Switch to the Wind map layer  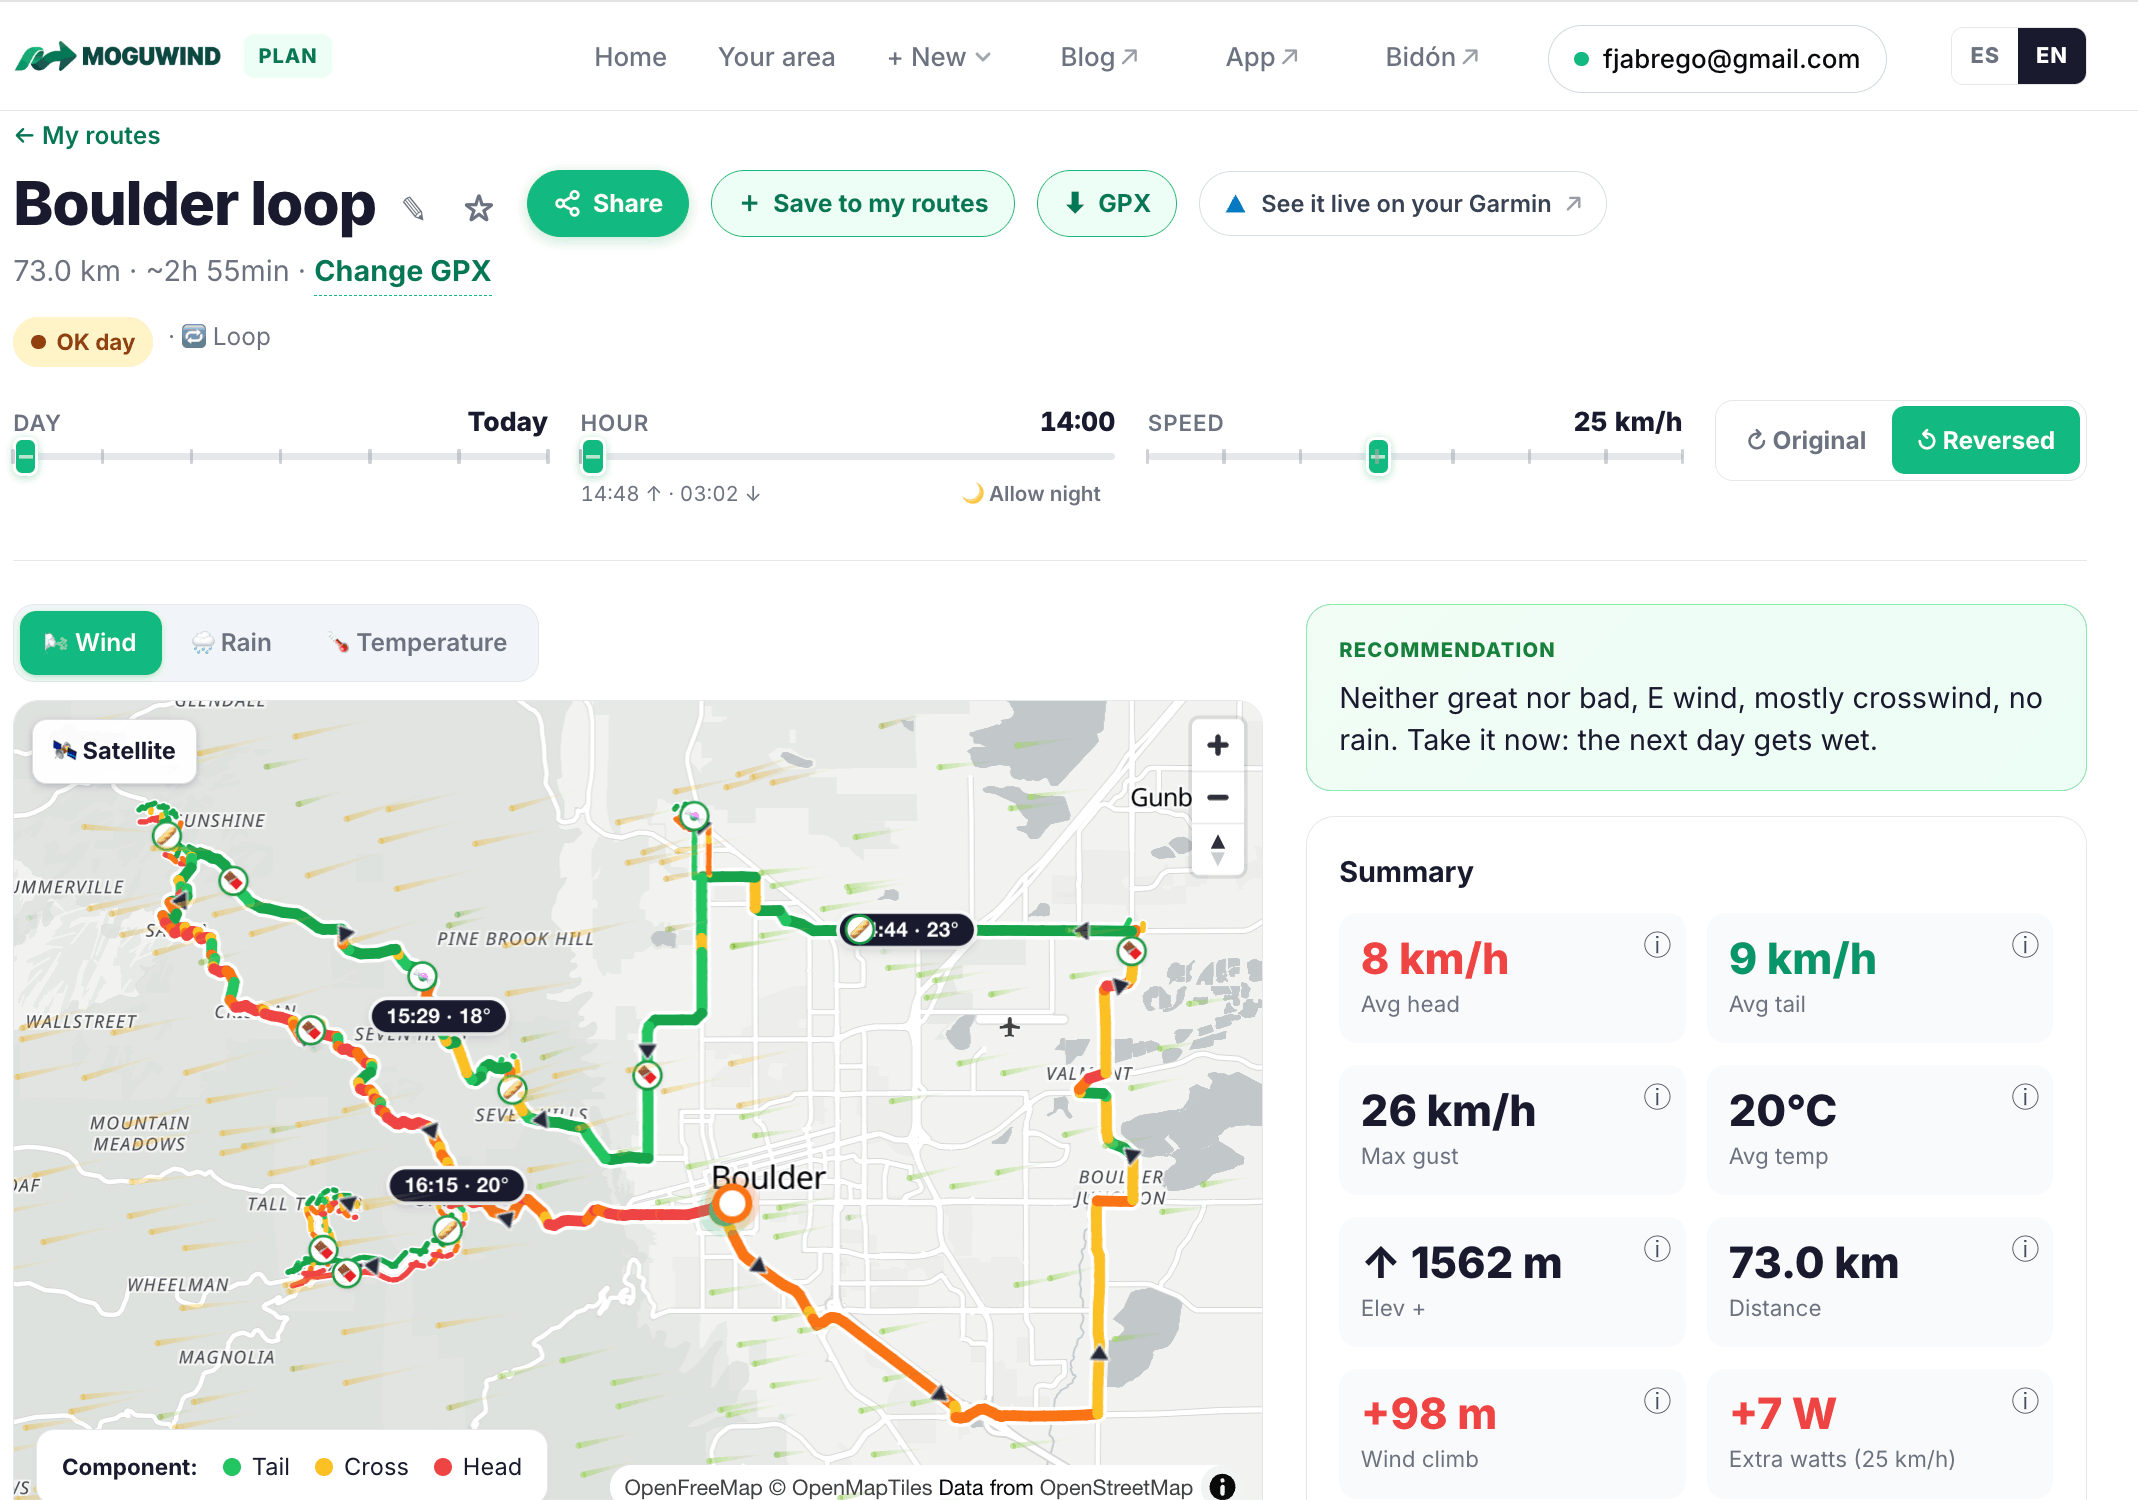(x=91, y=642)
